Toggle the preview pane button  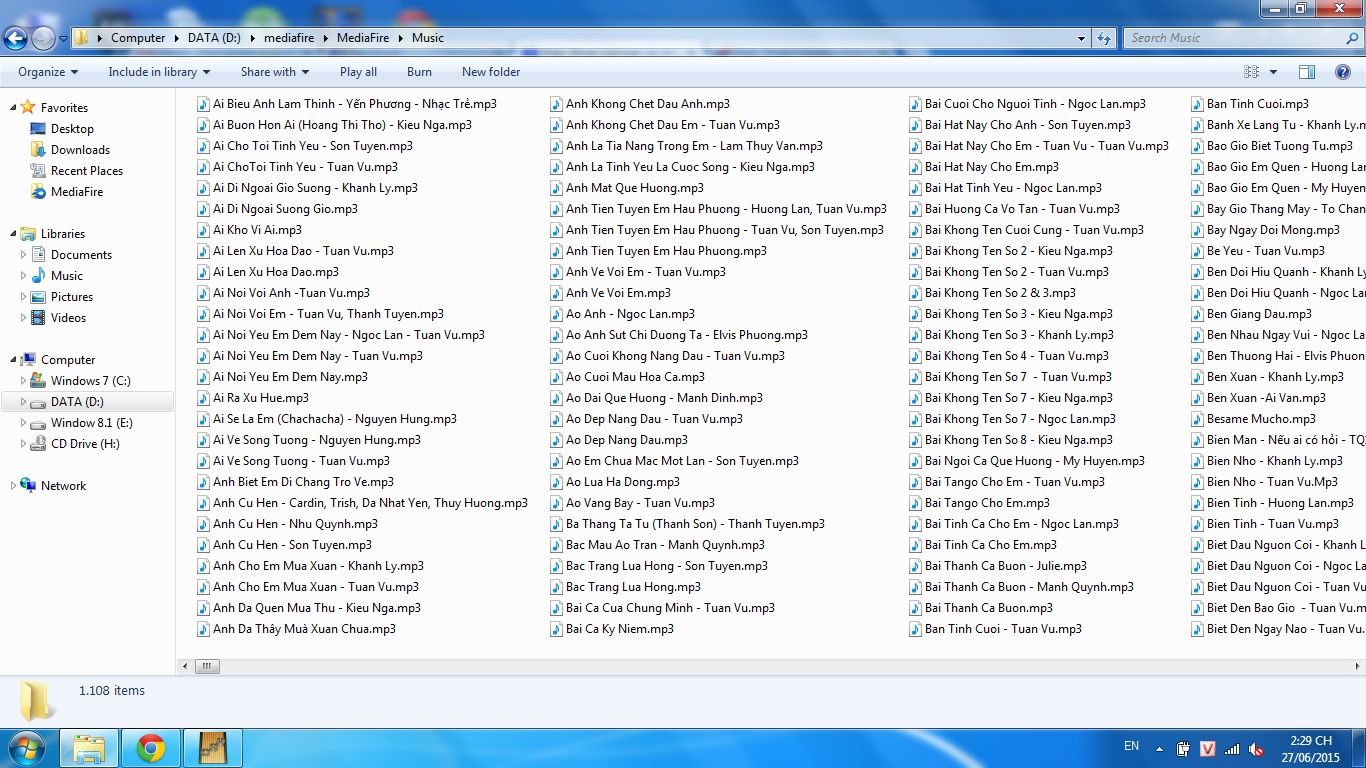[1306, 72]
